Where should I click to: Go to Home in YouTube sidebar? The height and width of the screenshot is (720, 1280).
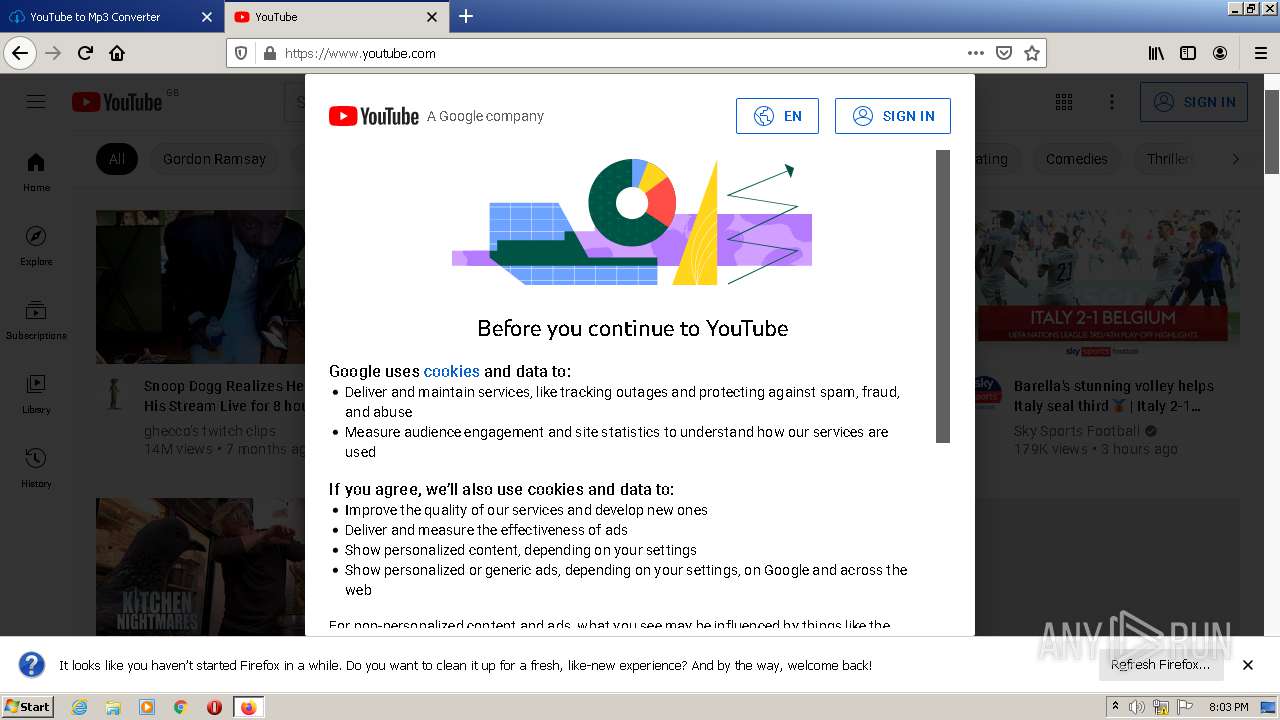coord(36,171)
